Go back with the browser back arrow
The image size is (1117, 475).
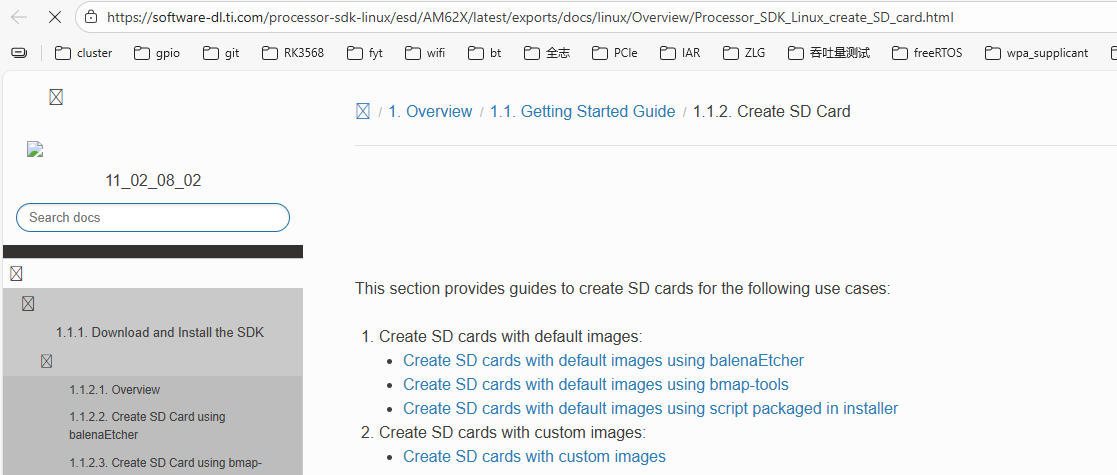coord(19,17)
